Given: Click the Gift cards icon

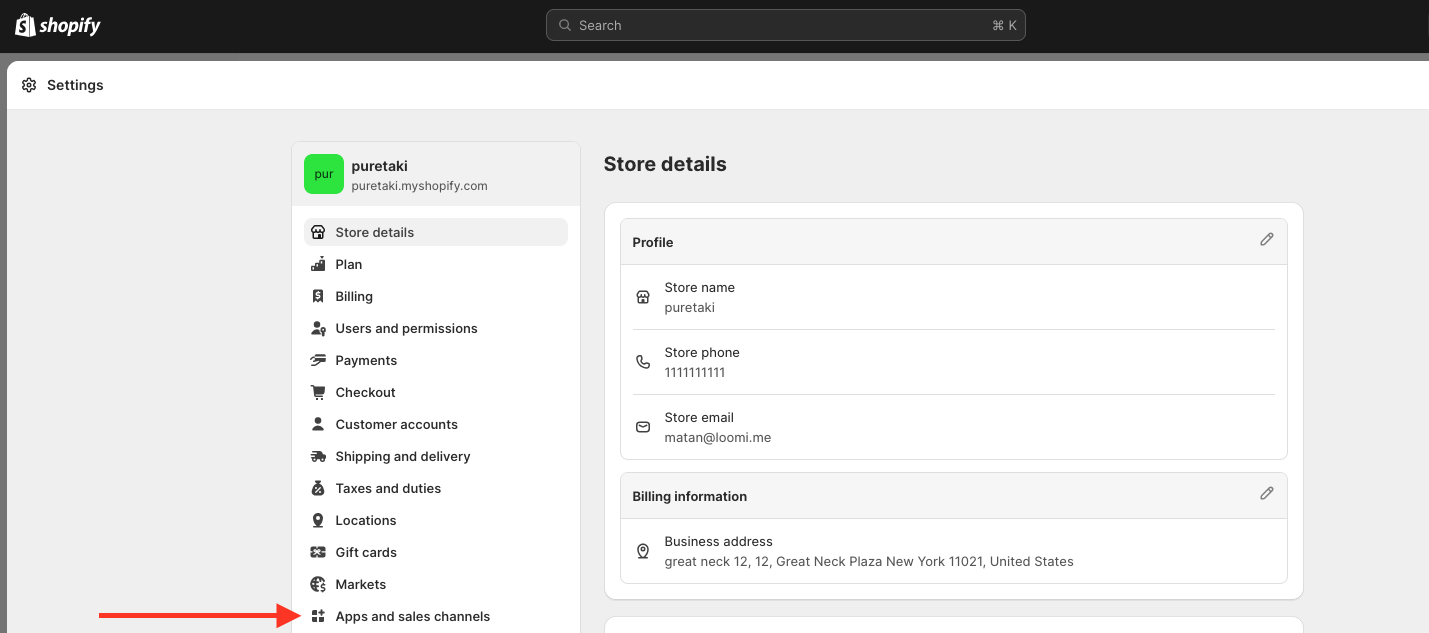Looking at the screenshot, I should tap(318, 552).
